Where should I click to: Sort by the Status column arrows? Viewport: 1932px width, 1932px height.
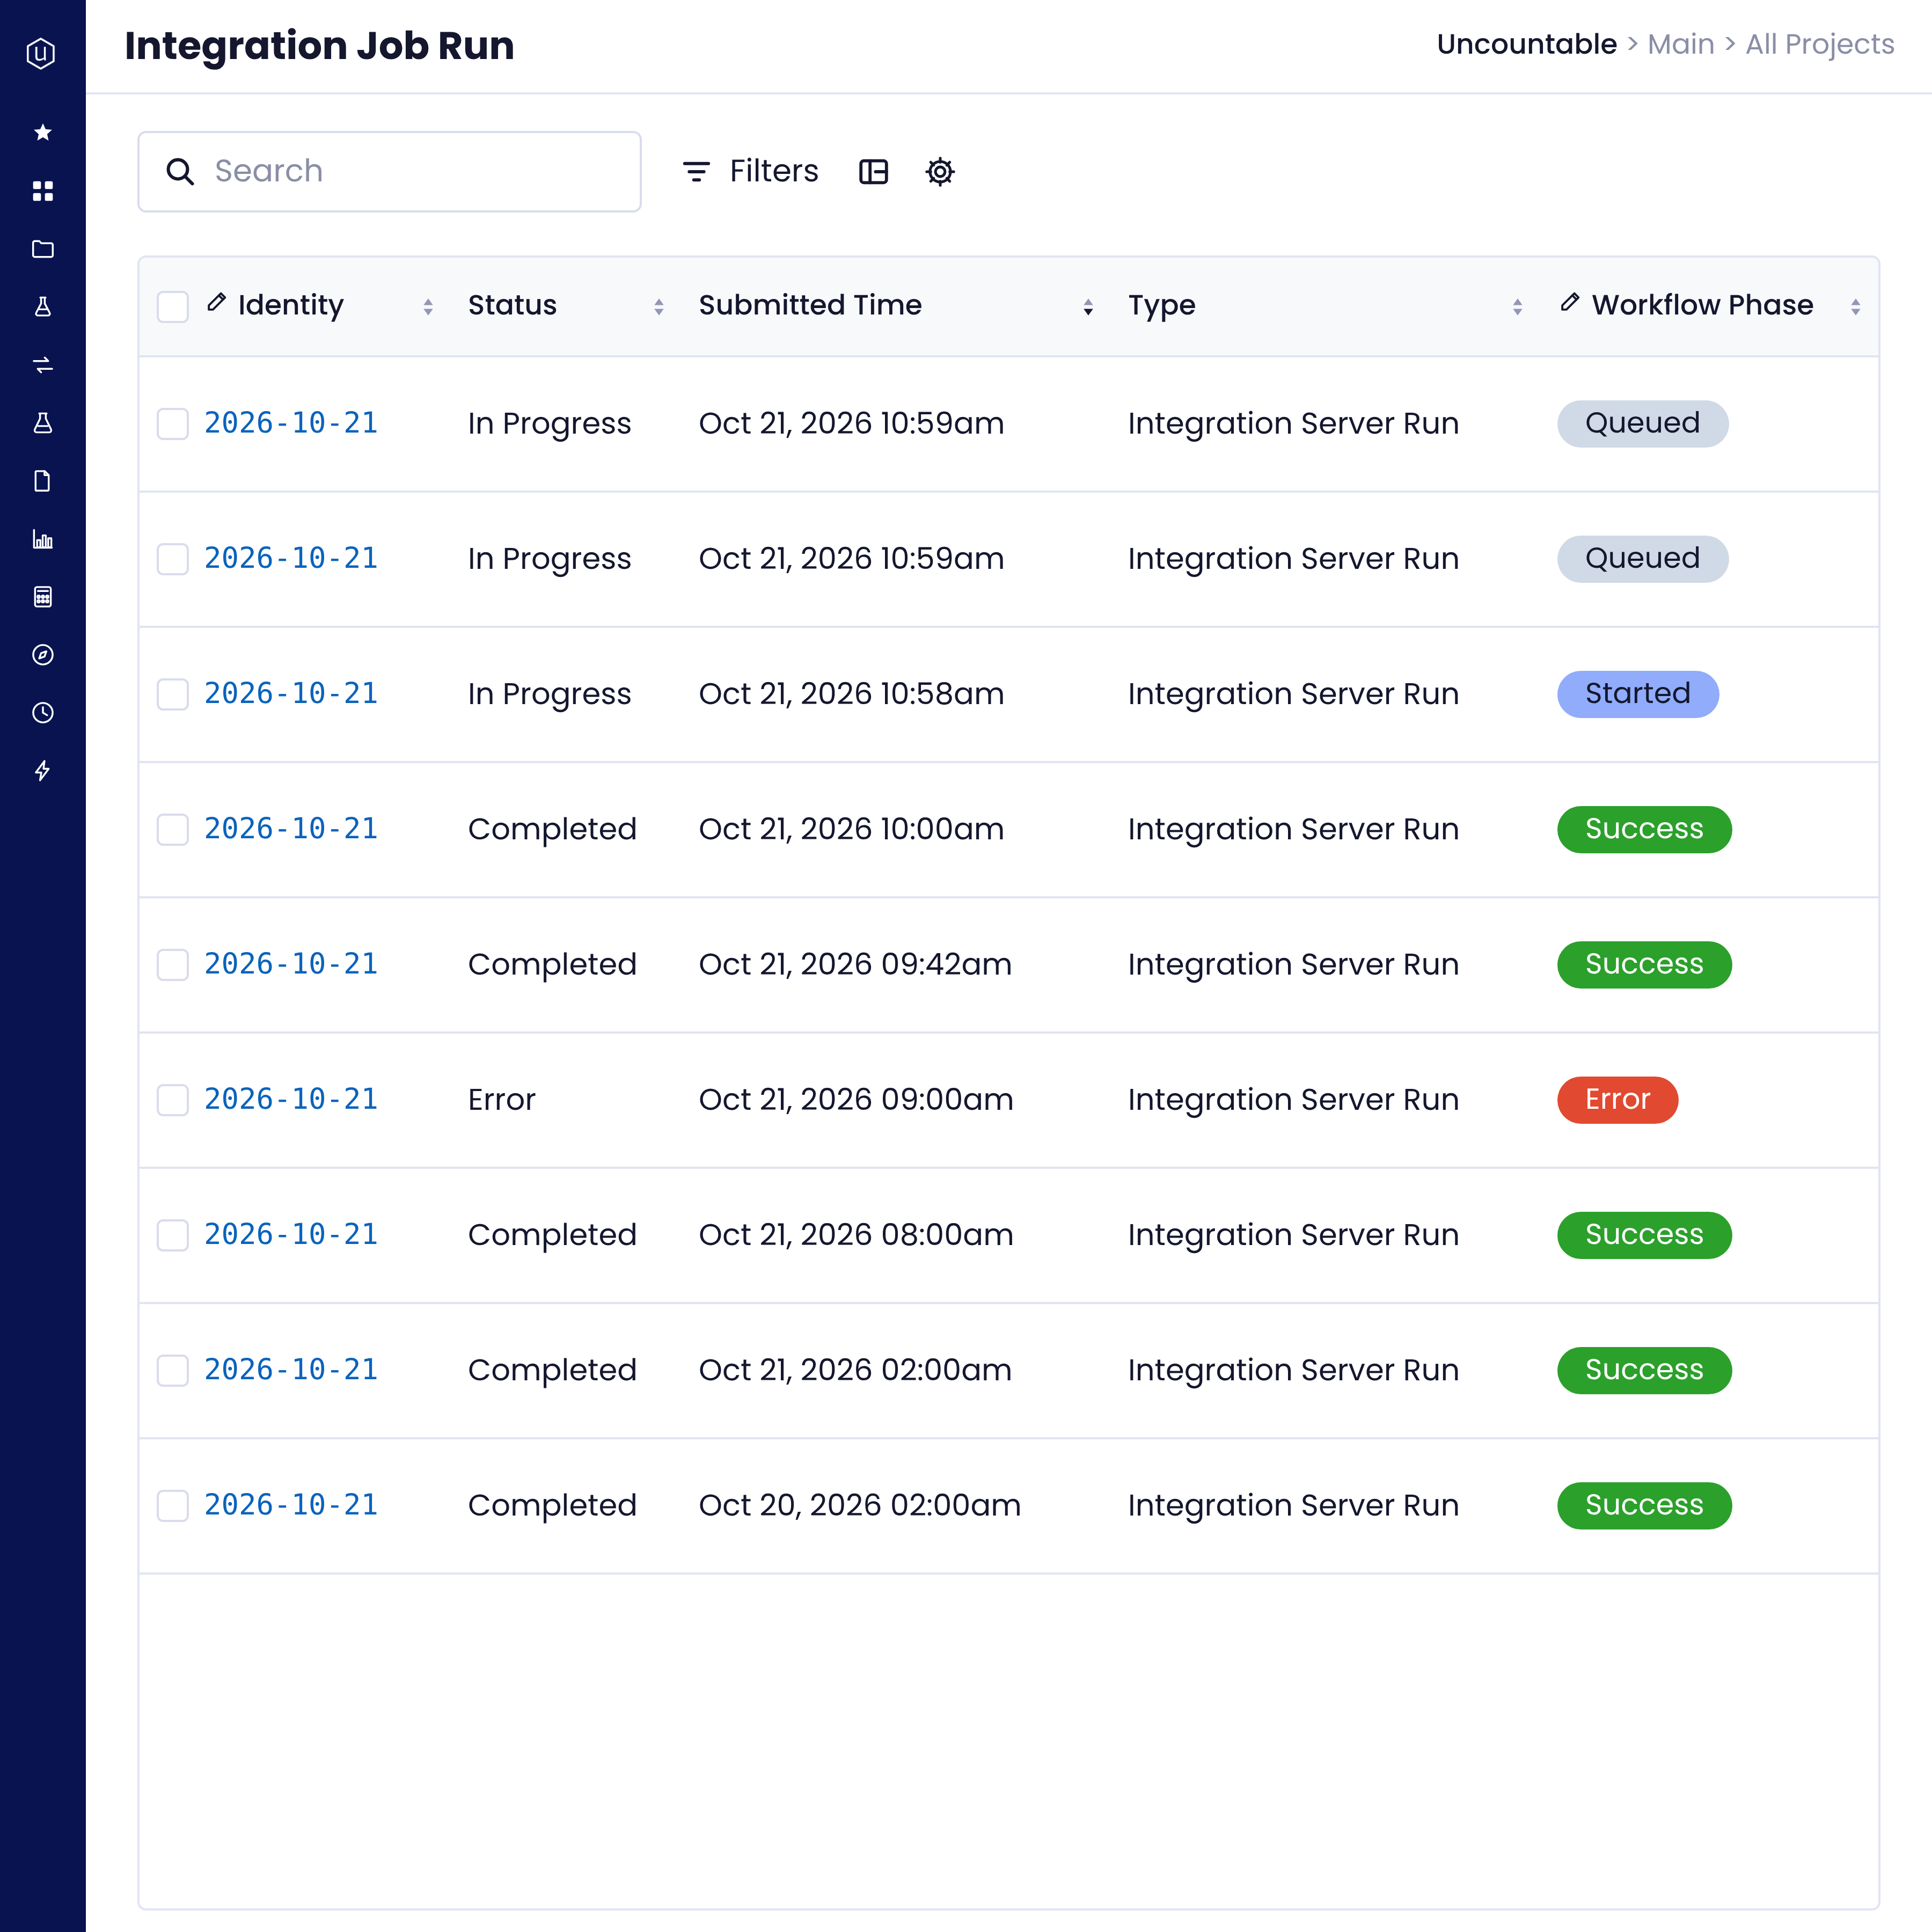coord(659,307)
